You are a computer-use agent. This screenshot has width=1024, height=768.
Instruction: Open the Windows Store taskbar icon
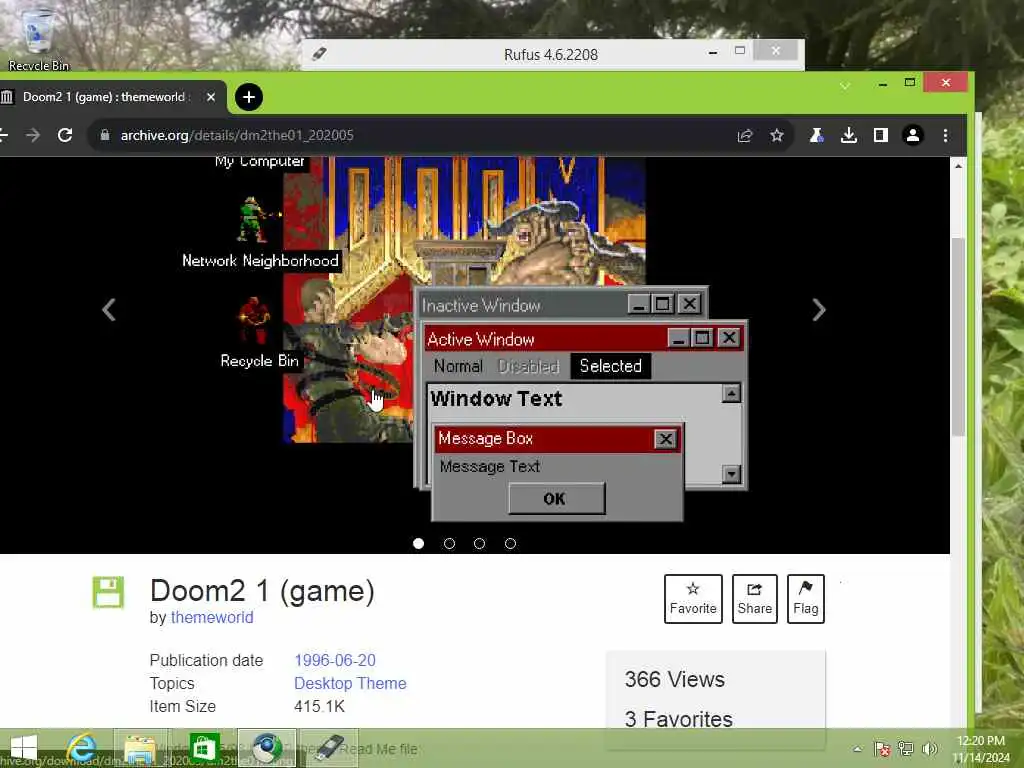[204, 748]
